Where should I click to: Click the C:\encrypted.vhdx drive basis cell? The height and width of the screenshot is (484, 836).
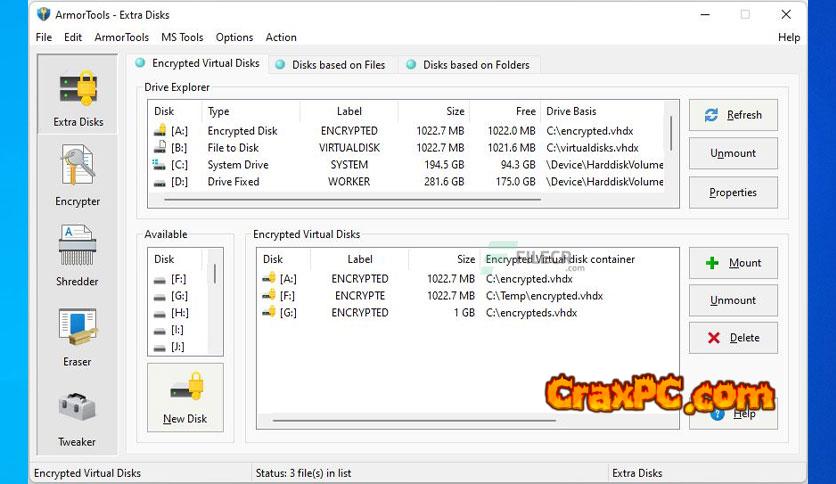[590, 131]
